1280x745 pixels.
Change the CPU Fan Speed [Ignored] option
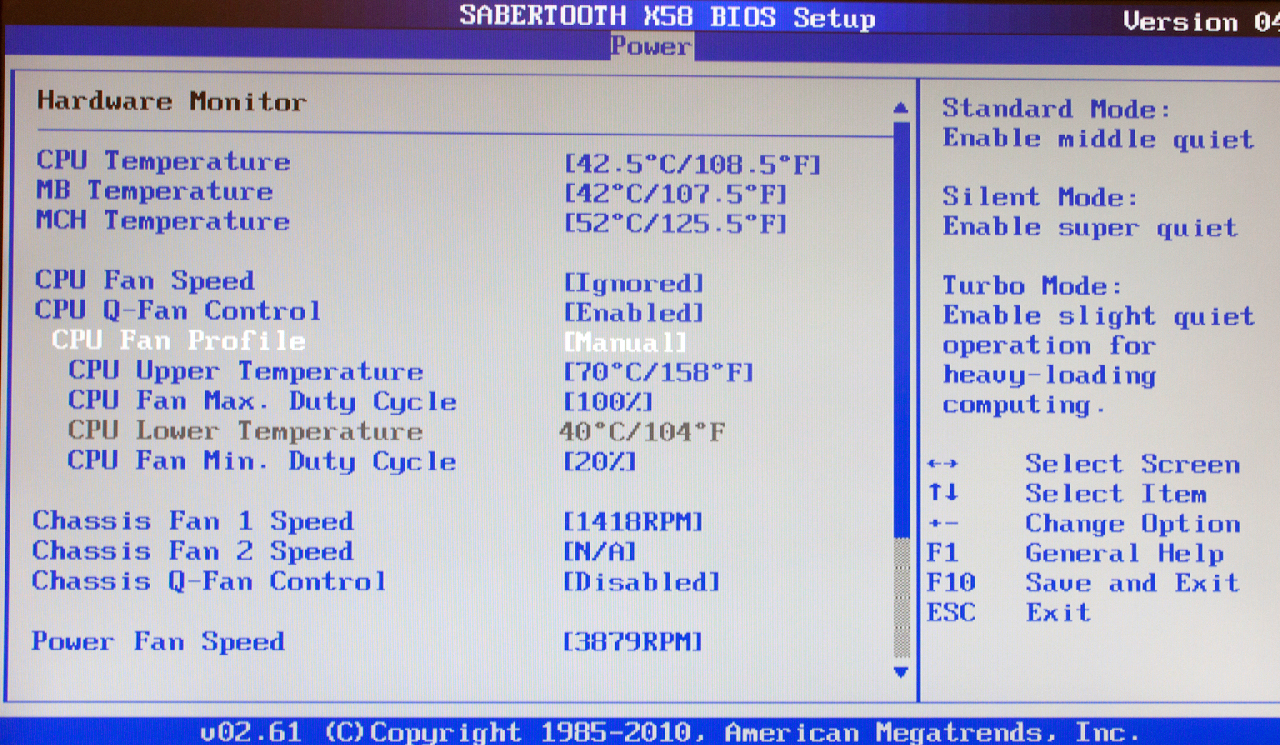pos(634,283)
